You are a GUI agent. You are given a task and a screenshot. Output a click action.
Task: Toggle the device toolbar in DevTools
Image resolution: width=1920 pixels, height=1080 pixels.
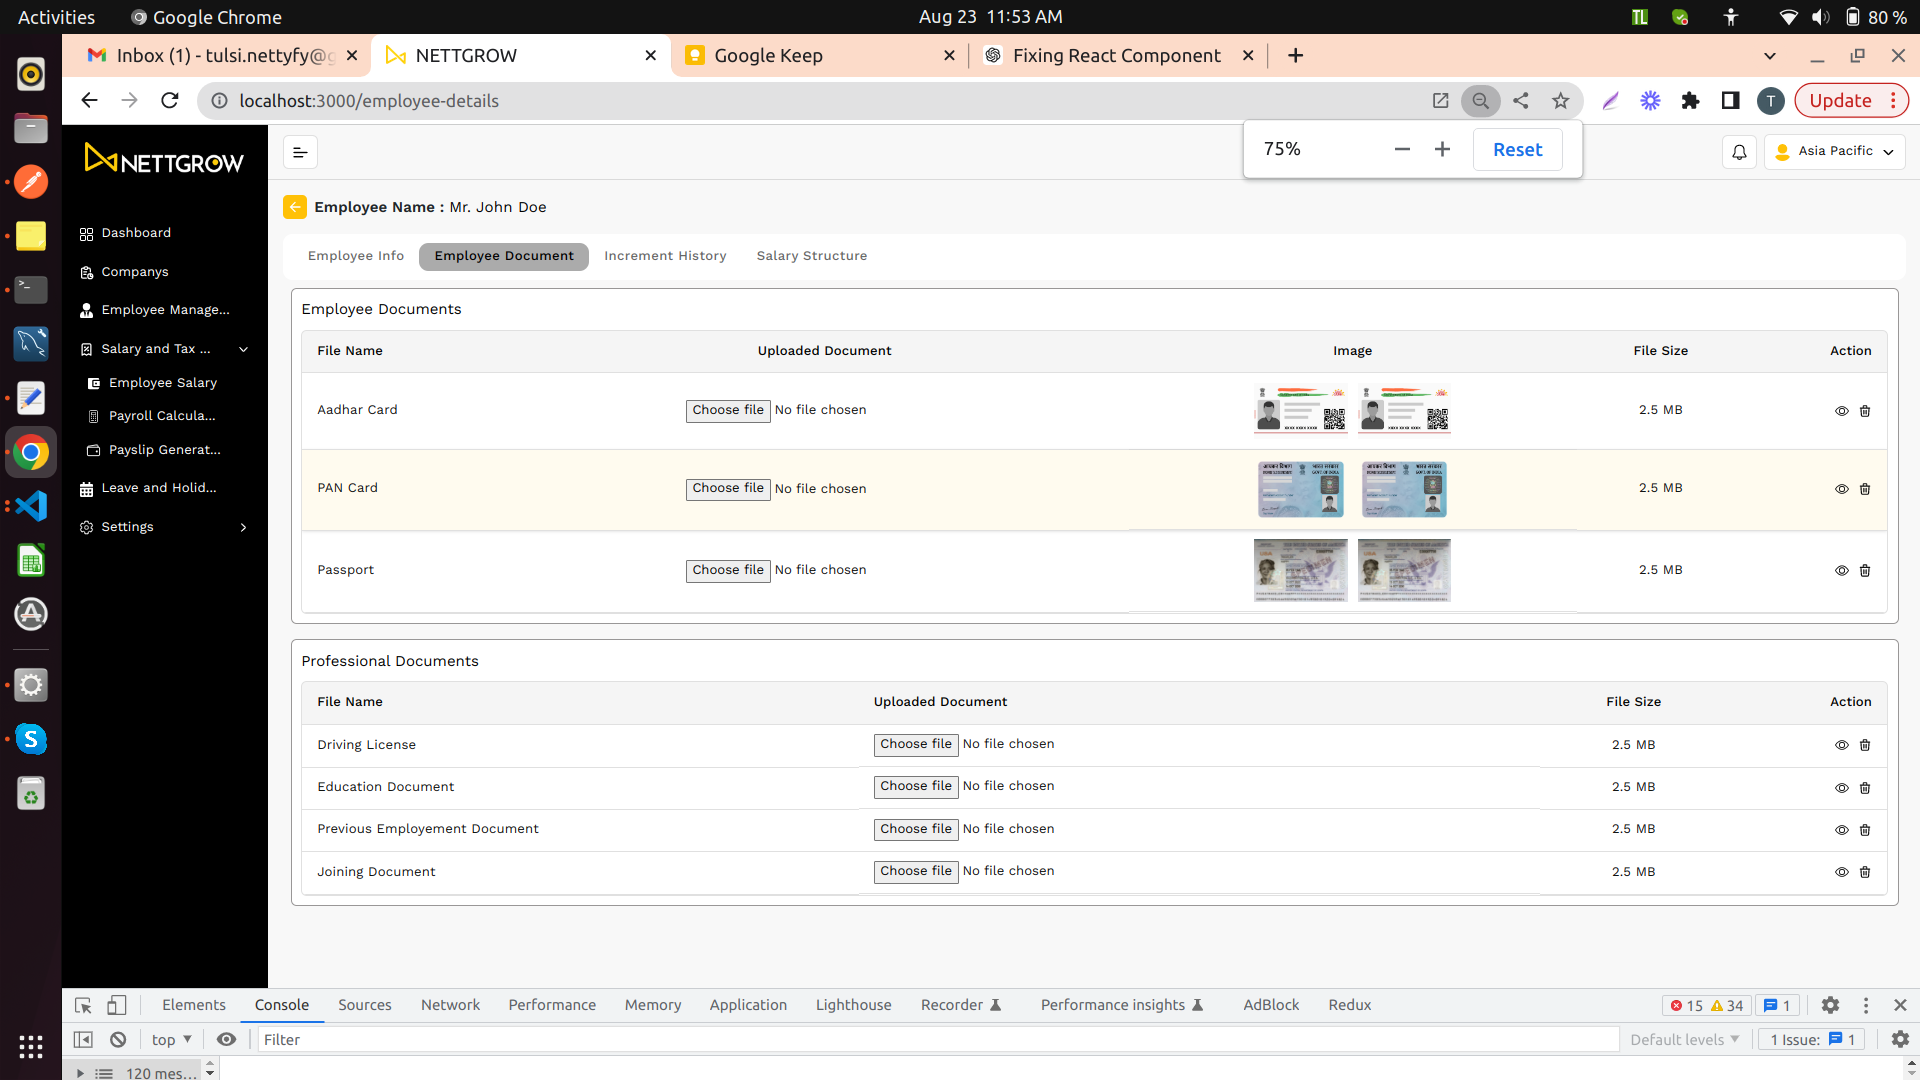(117, 1005)
